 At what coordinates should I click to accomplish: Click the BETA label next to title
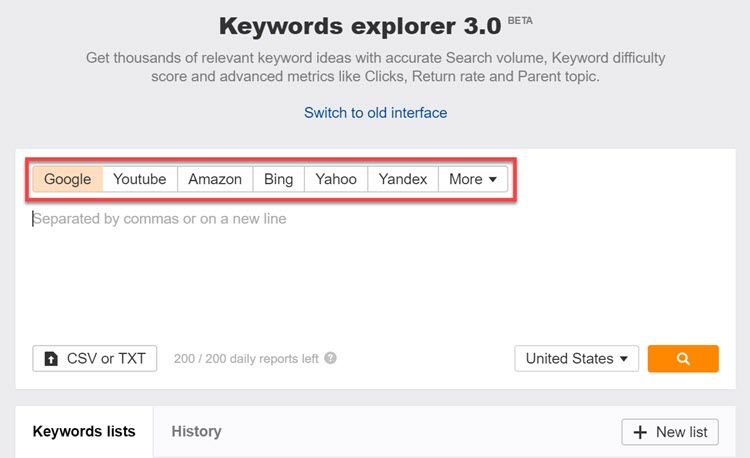(520, 21)
